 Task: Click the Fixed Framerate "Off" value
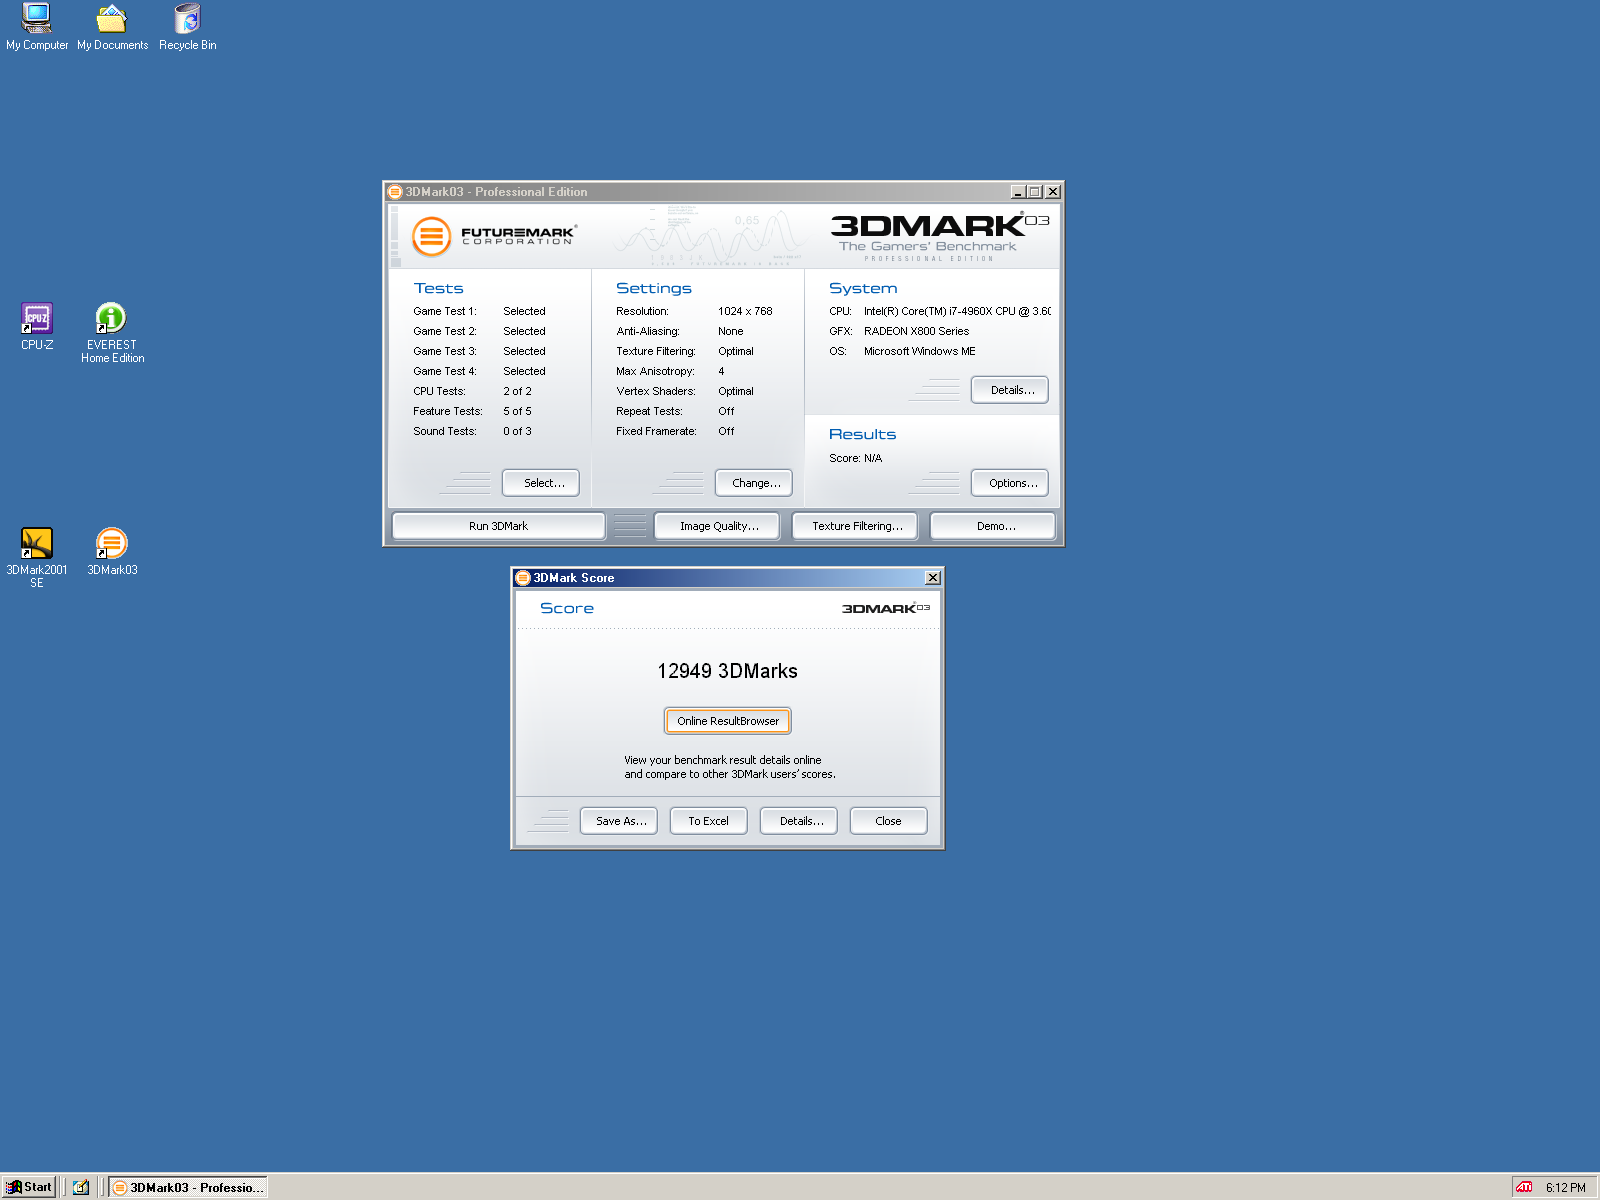point(726,431)
